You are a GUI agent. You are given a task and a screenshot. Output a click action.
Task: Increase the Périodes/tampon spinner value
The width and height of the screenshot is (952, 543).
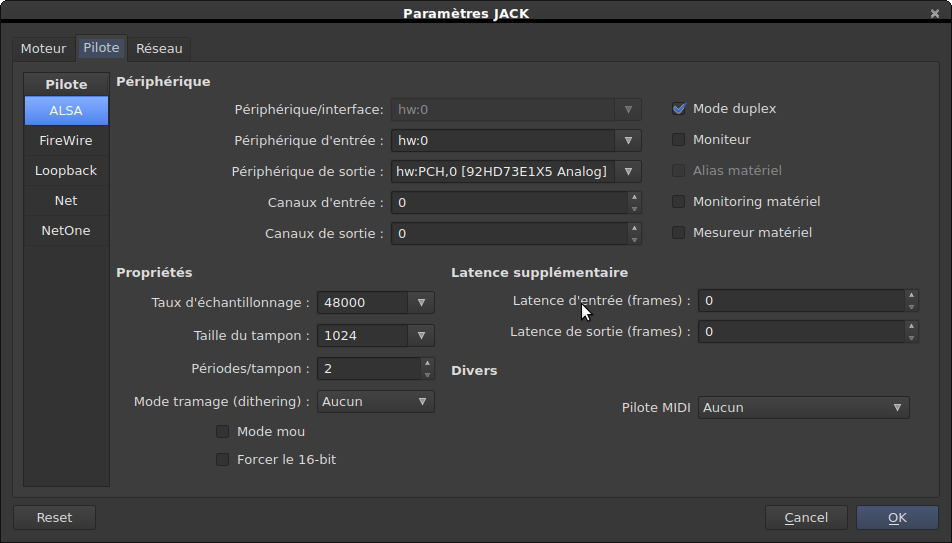click(427, 363)
